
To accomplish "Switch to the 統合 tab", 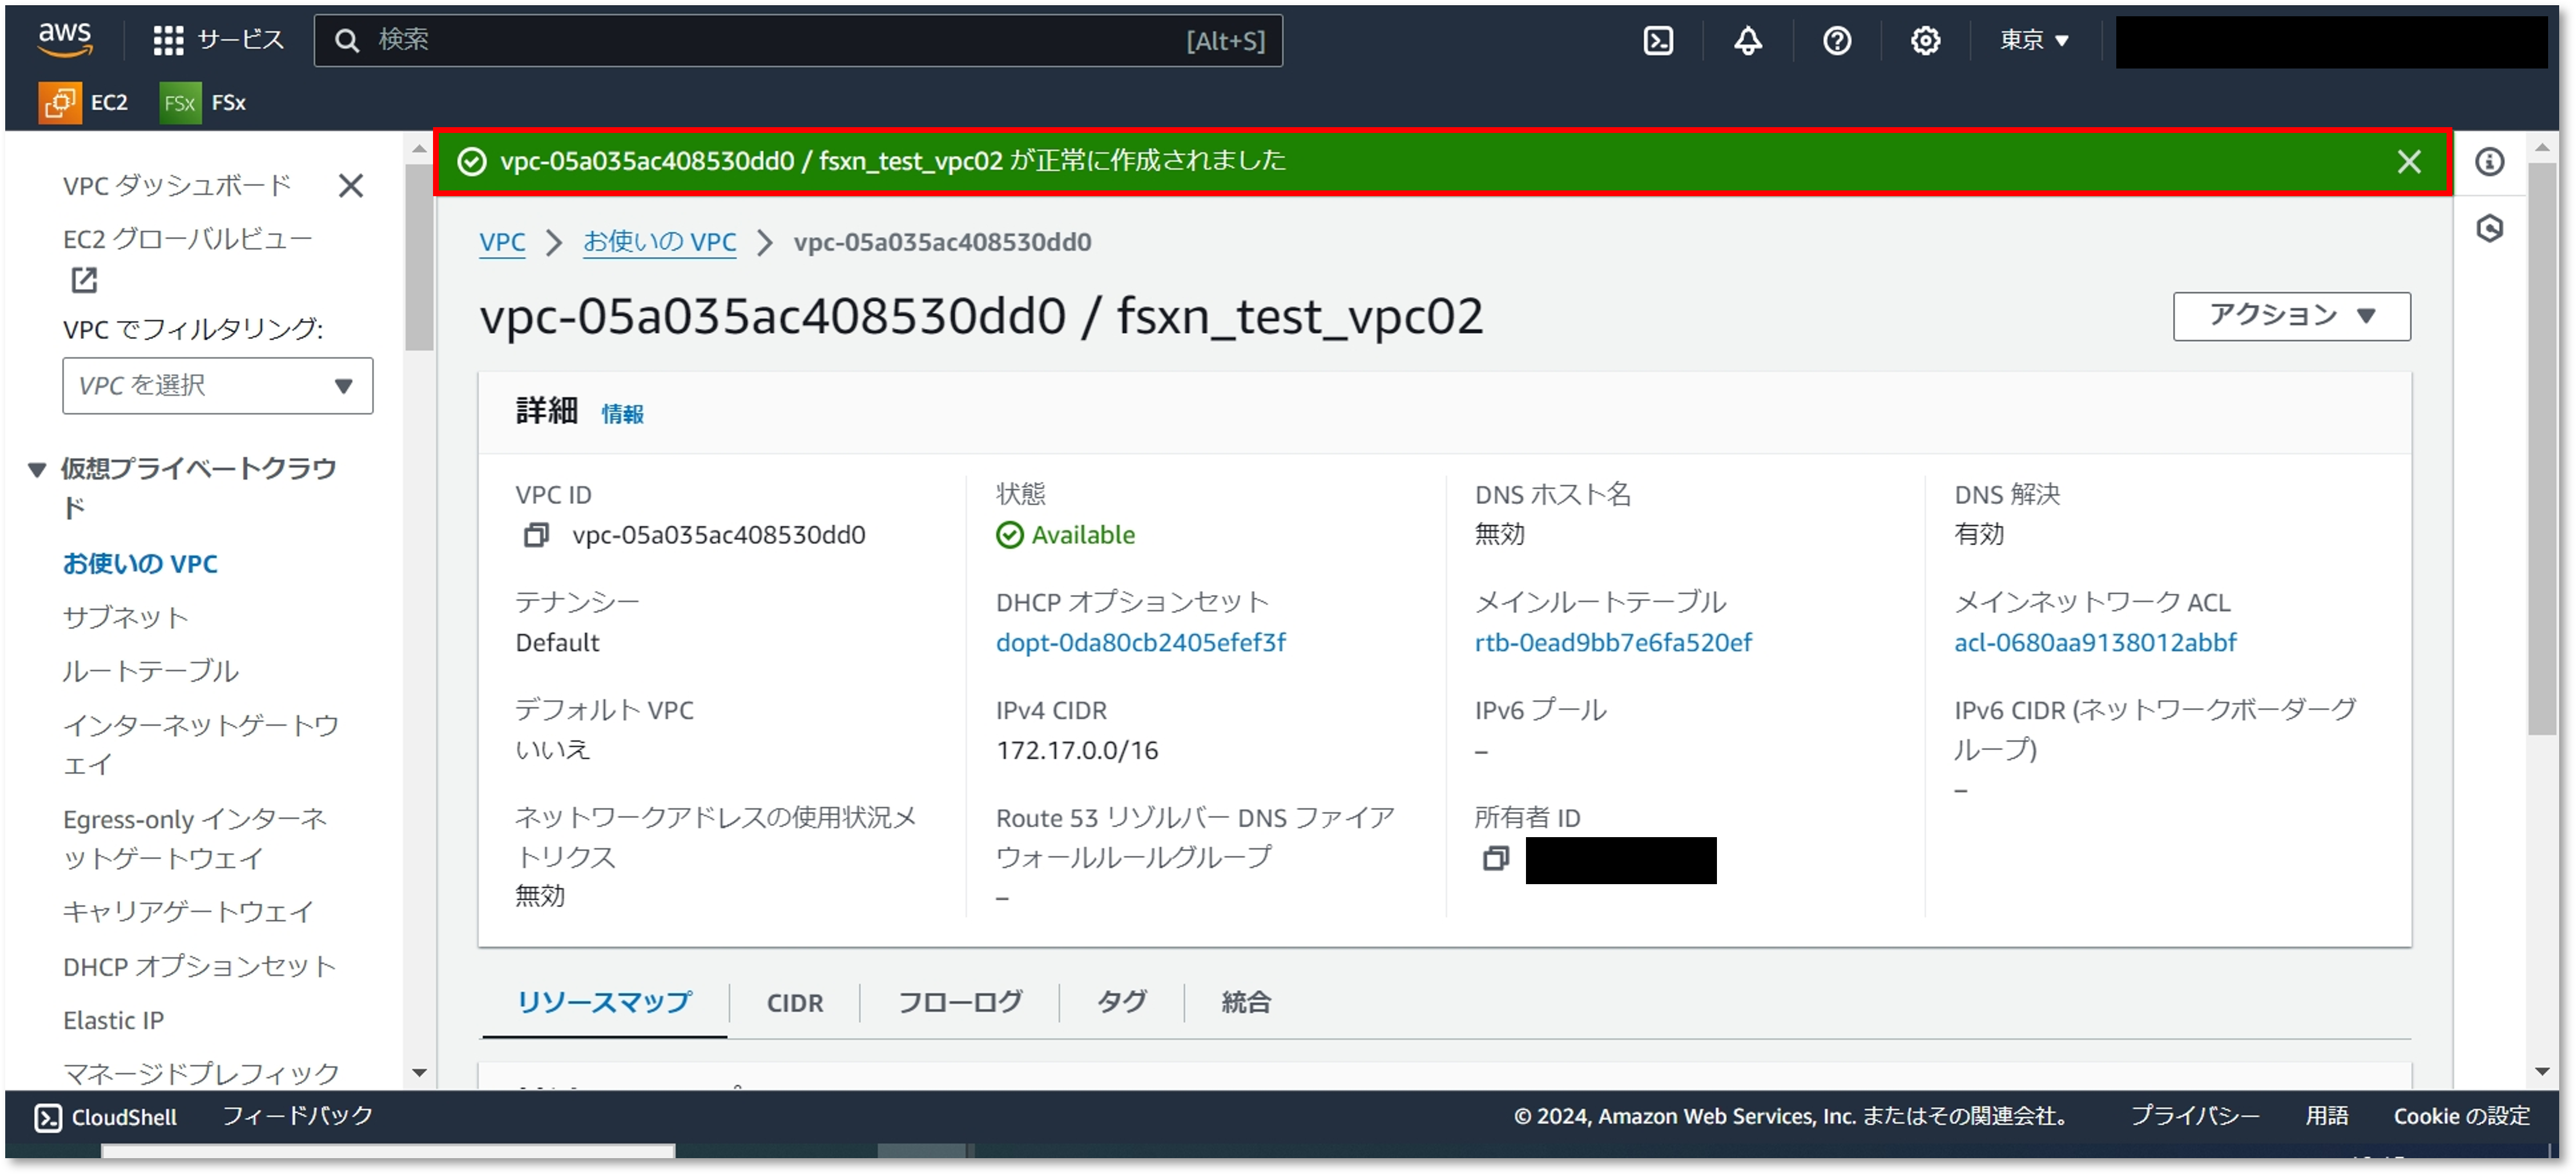I will click(1246, 1002).
